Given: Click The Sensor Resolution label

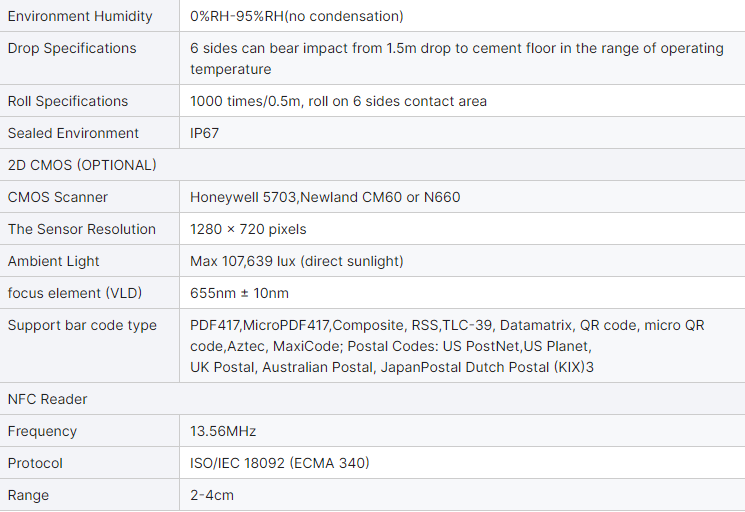Looking at the screenshot, I should tap(82, 229).
